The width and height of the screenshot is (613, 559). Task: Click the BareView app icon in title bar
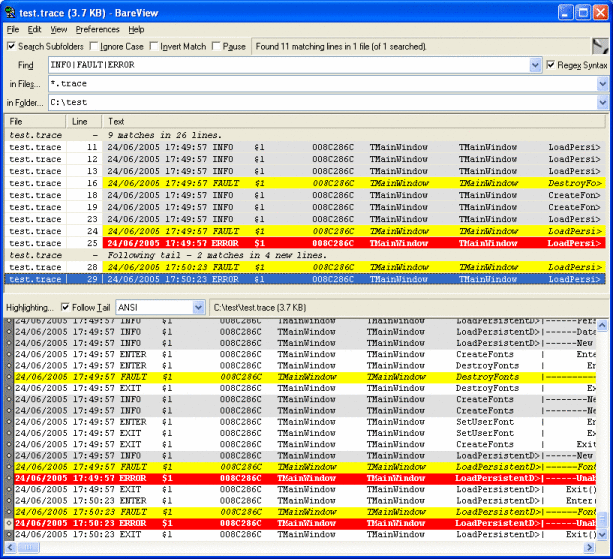(10, 11)
